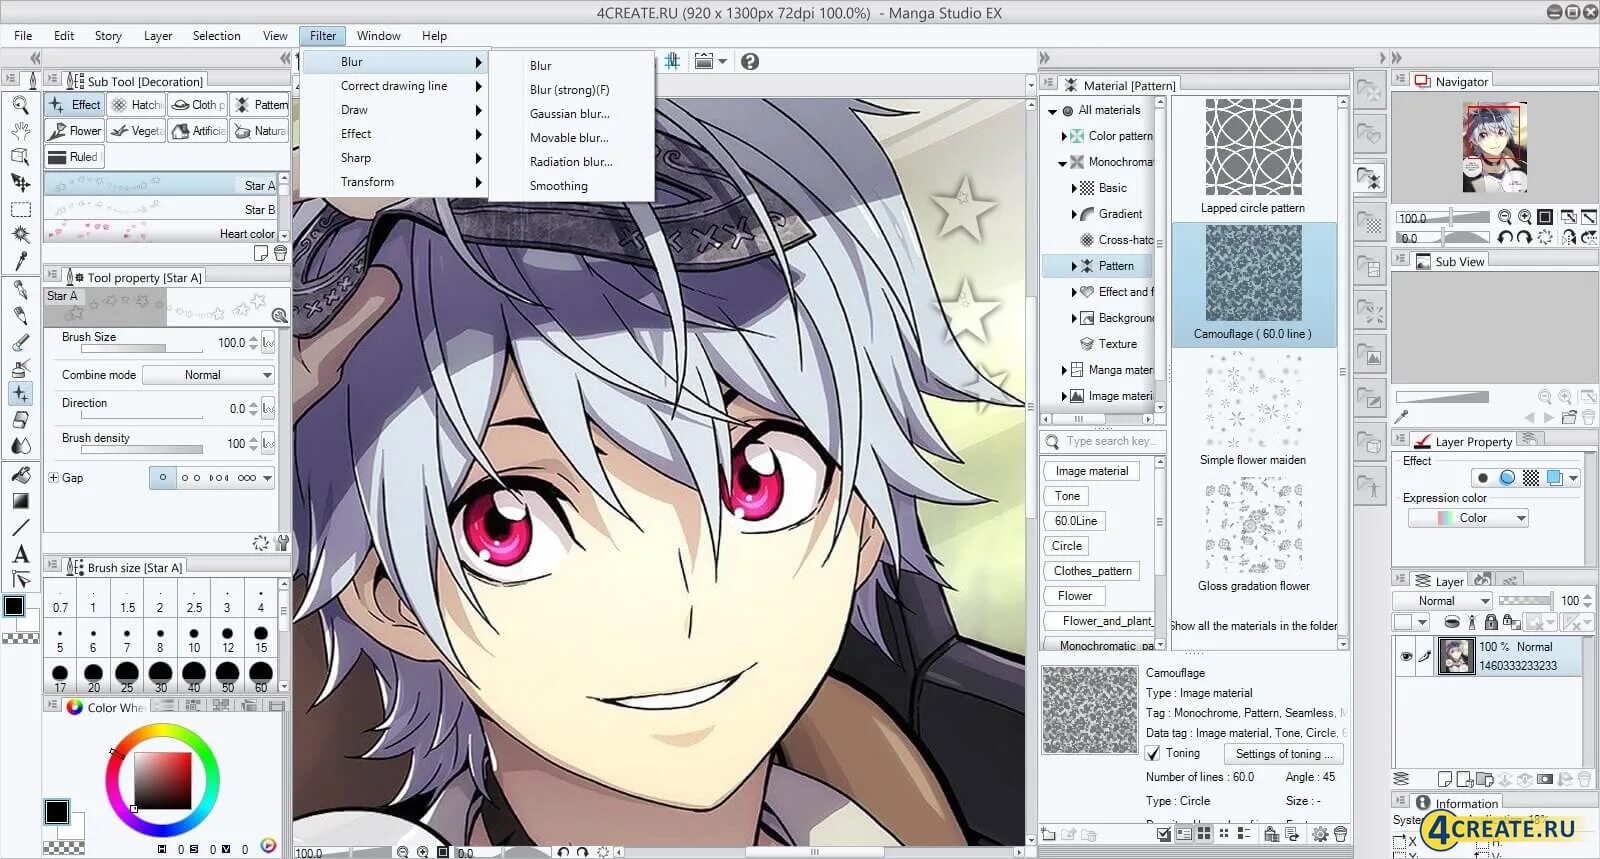1600x859 pixels.
Task: Select the Move layer tool
Action: pyautogui.click(x=20, y=182)
